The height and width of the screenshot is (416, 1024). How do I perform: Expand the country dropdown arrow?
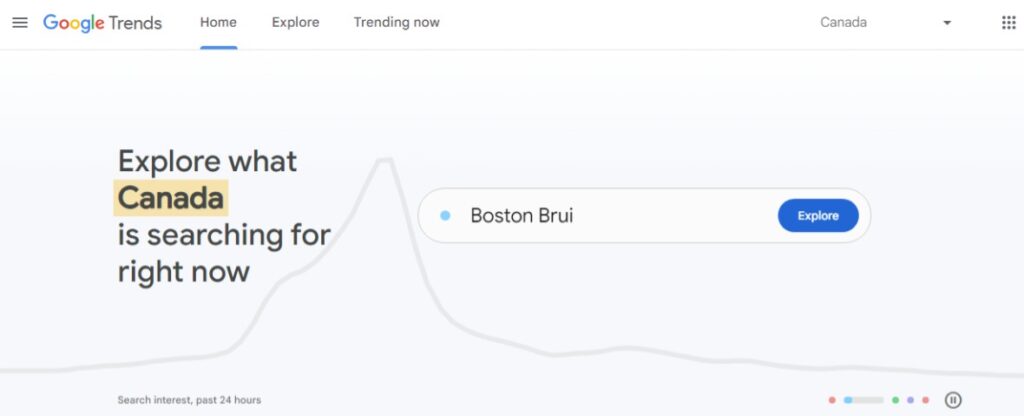tap(947, 23)
